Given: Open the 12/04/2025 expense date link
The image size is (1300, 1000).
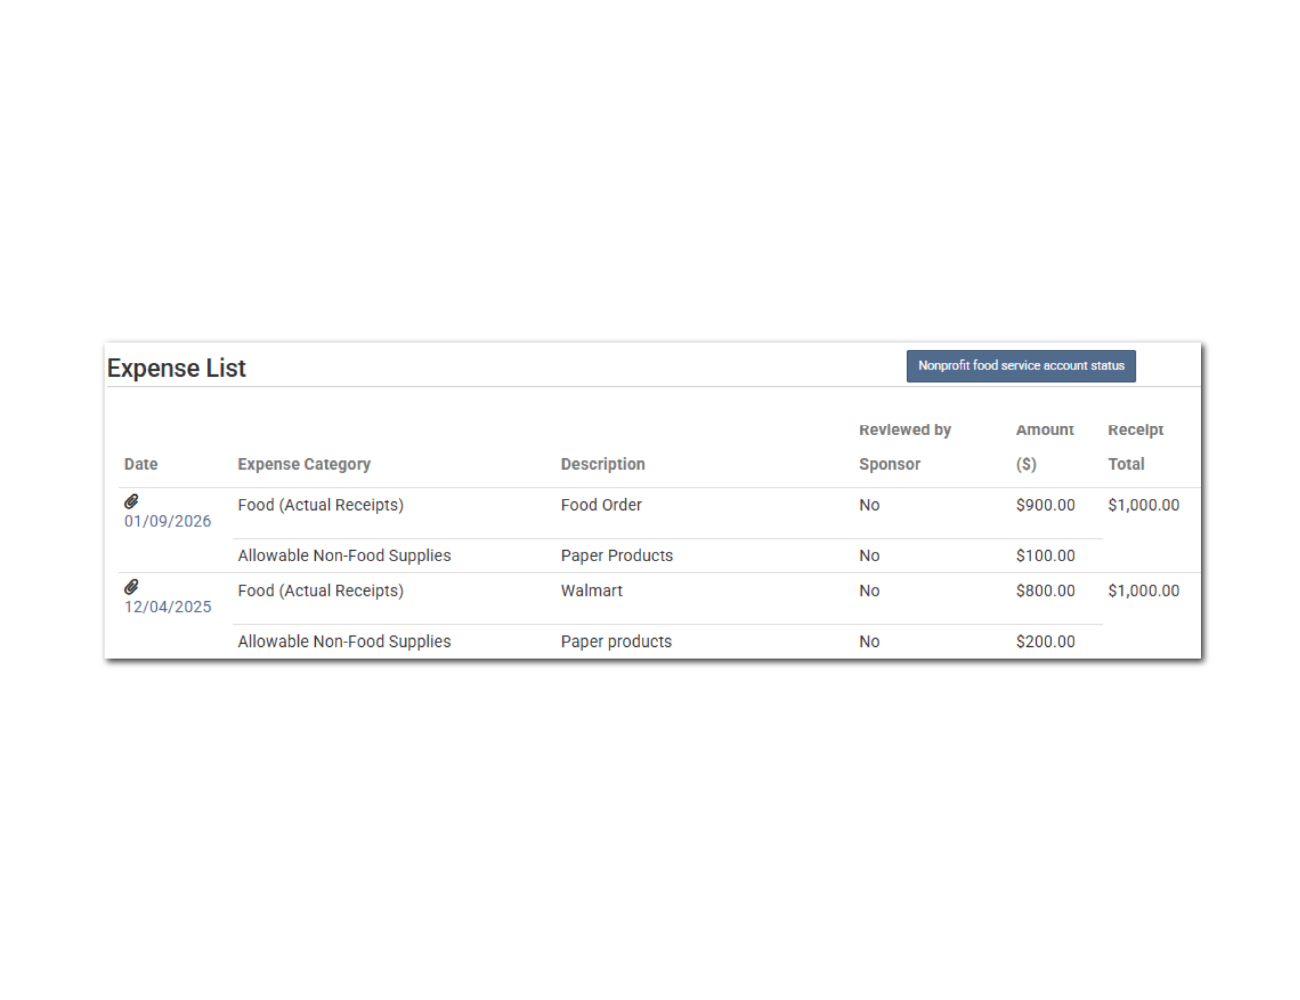Looking at the screenshot, I should coord(168,607).
